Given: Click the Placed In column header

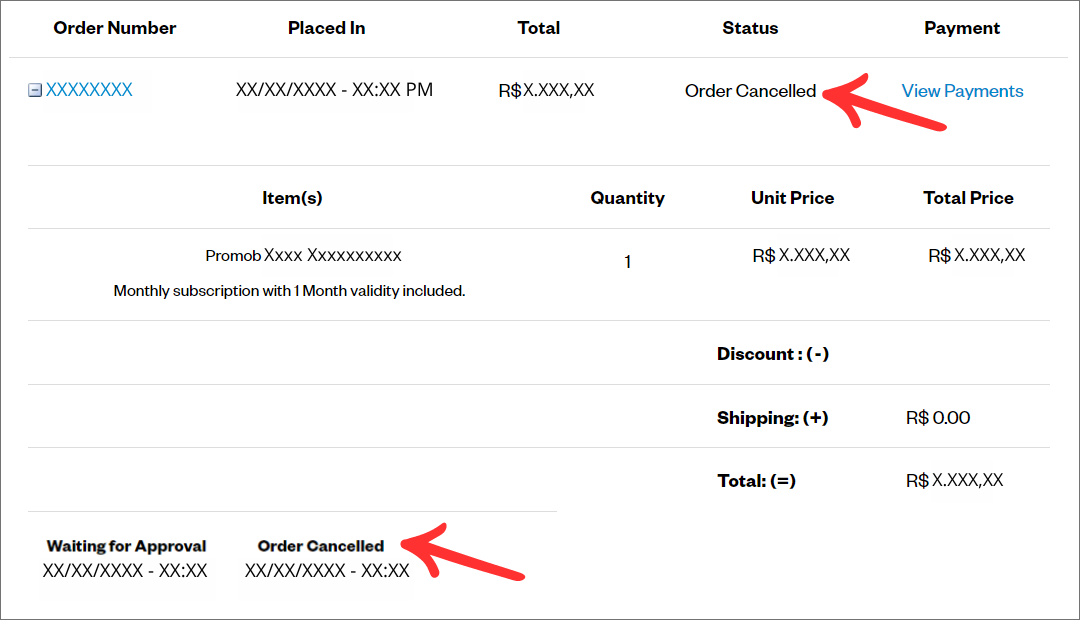Looking at the screenshot, I should coord(326,28).
